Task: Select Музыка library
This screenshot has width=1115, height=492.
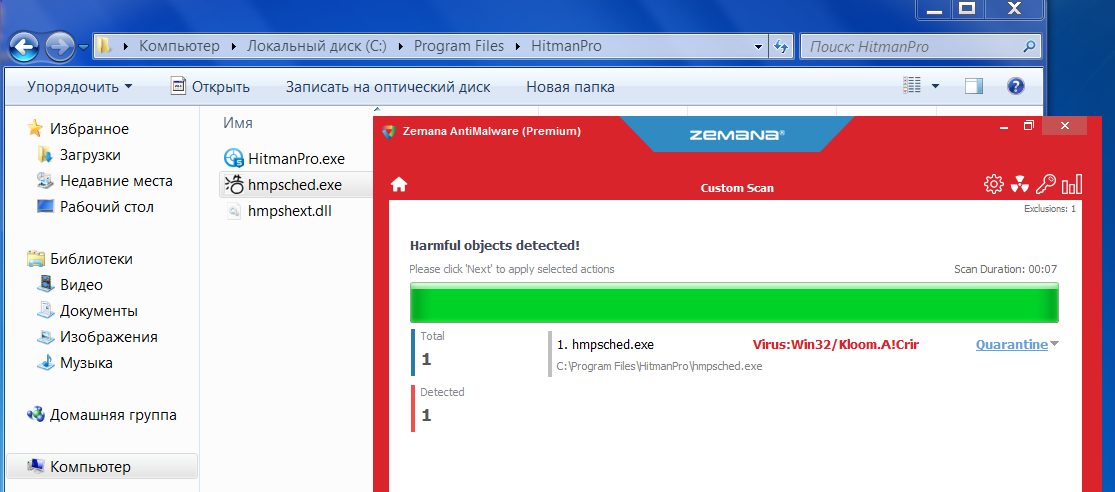Action: click(x=86, y=363)
